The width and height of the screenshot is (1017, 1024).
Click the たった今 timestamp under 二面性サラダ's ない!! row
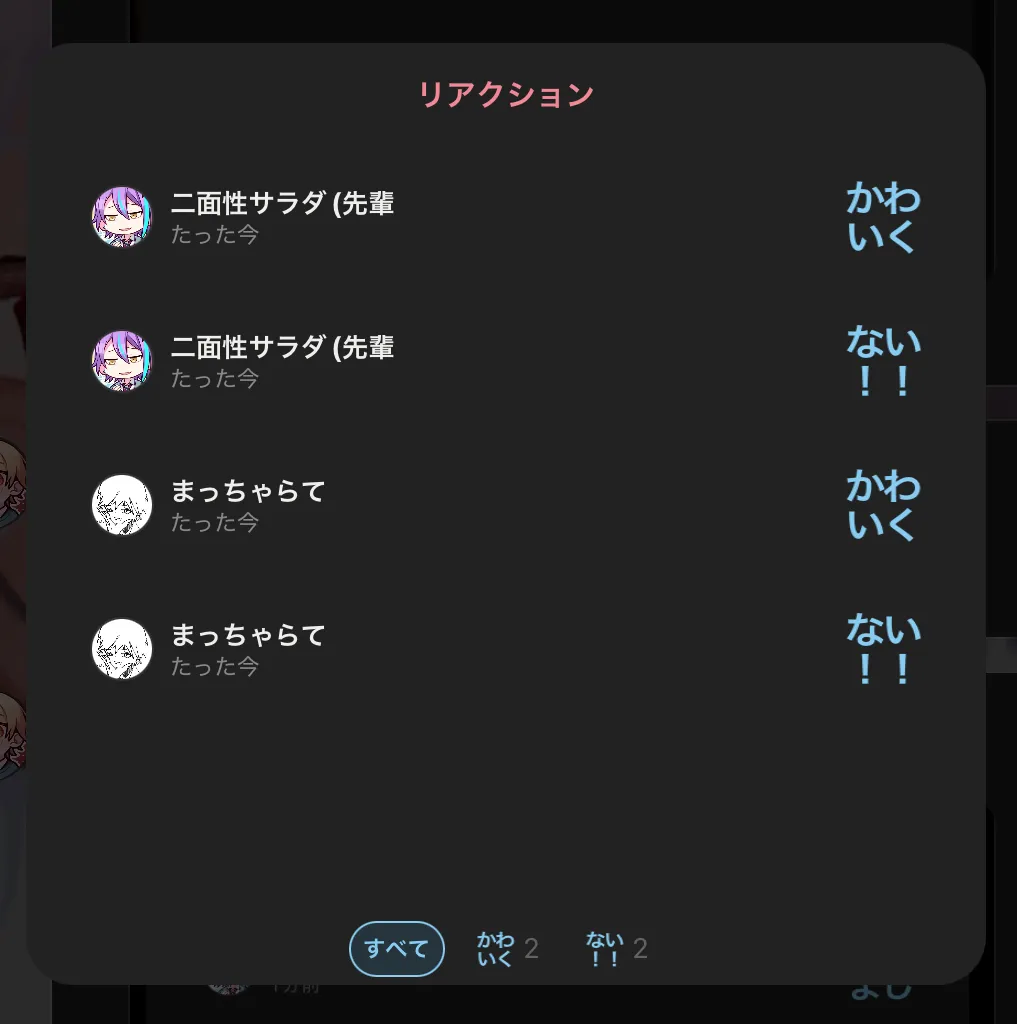(215, 378)
